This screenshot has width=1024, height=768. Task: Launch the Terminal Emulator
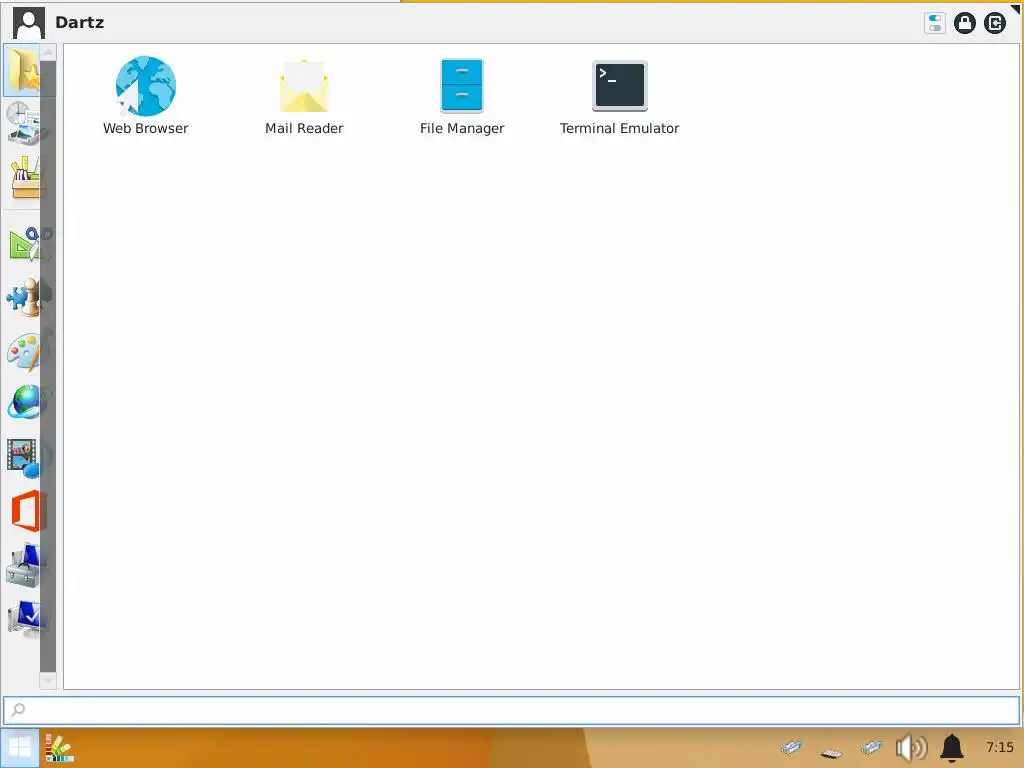[x=619, y=96]
